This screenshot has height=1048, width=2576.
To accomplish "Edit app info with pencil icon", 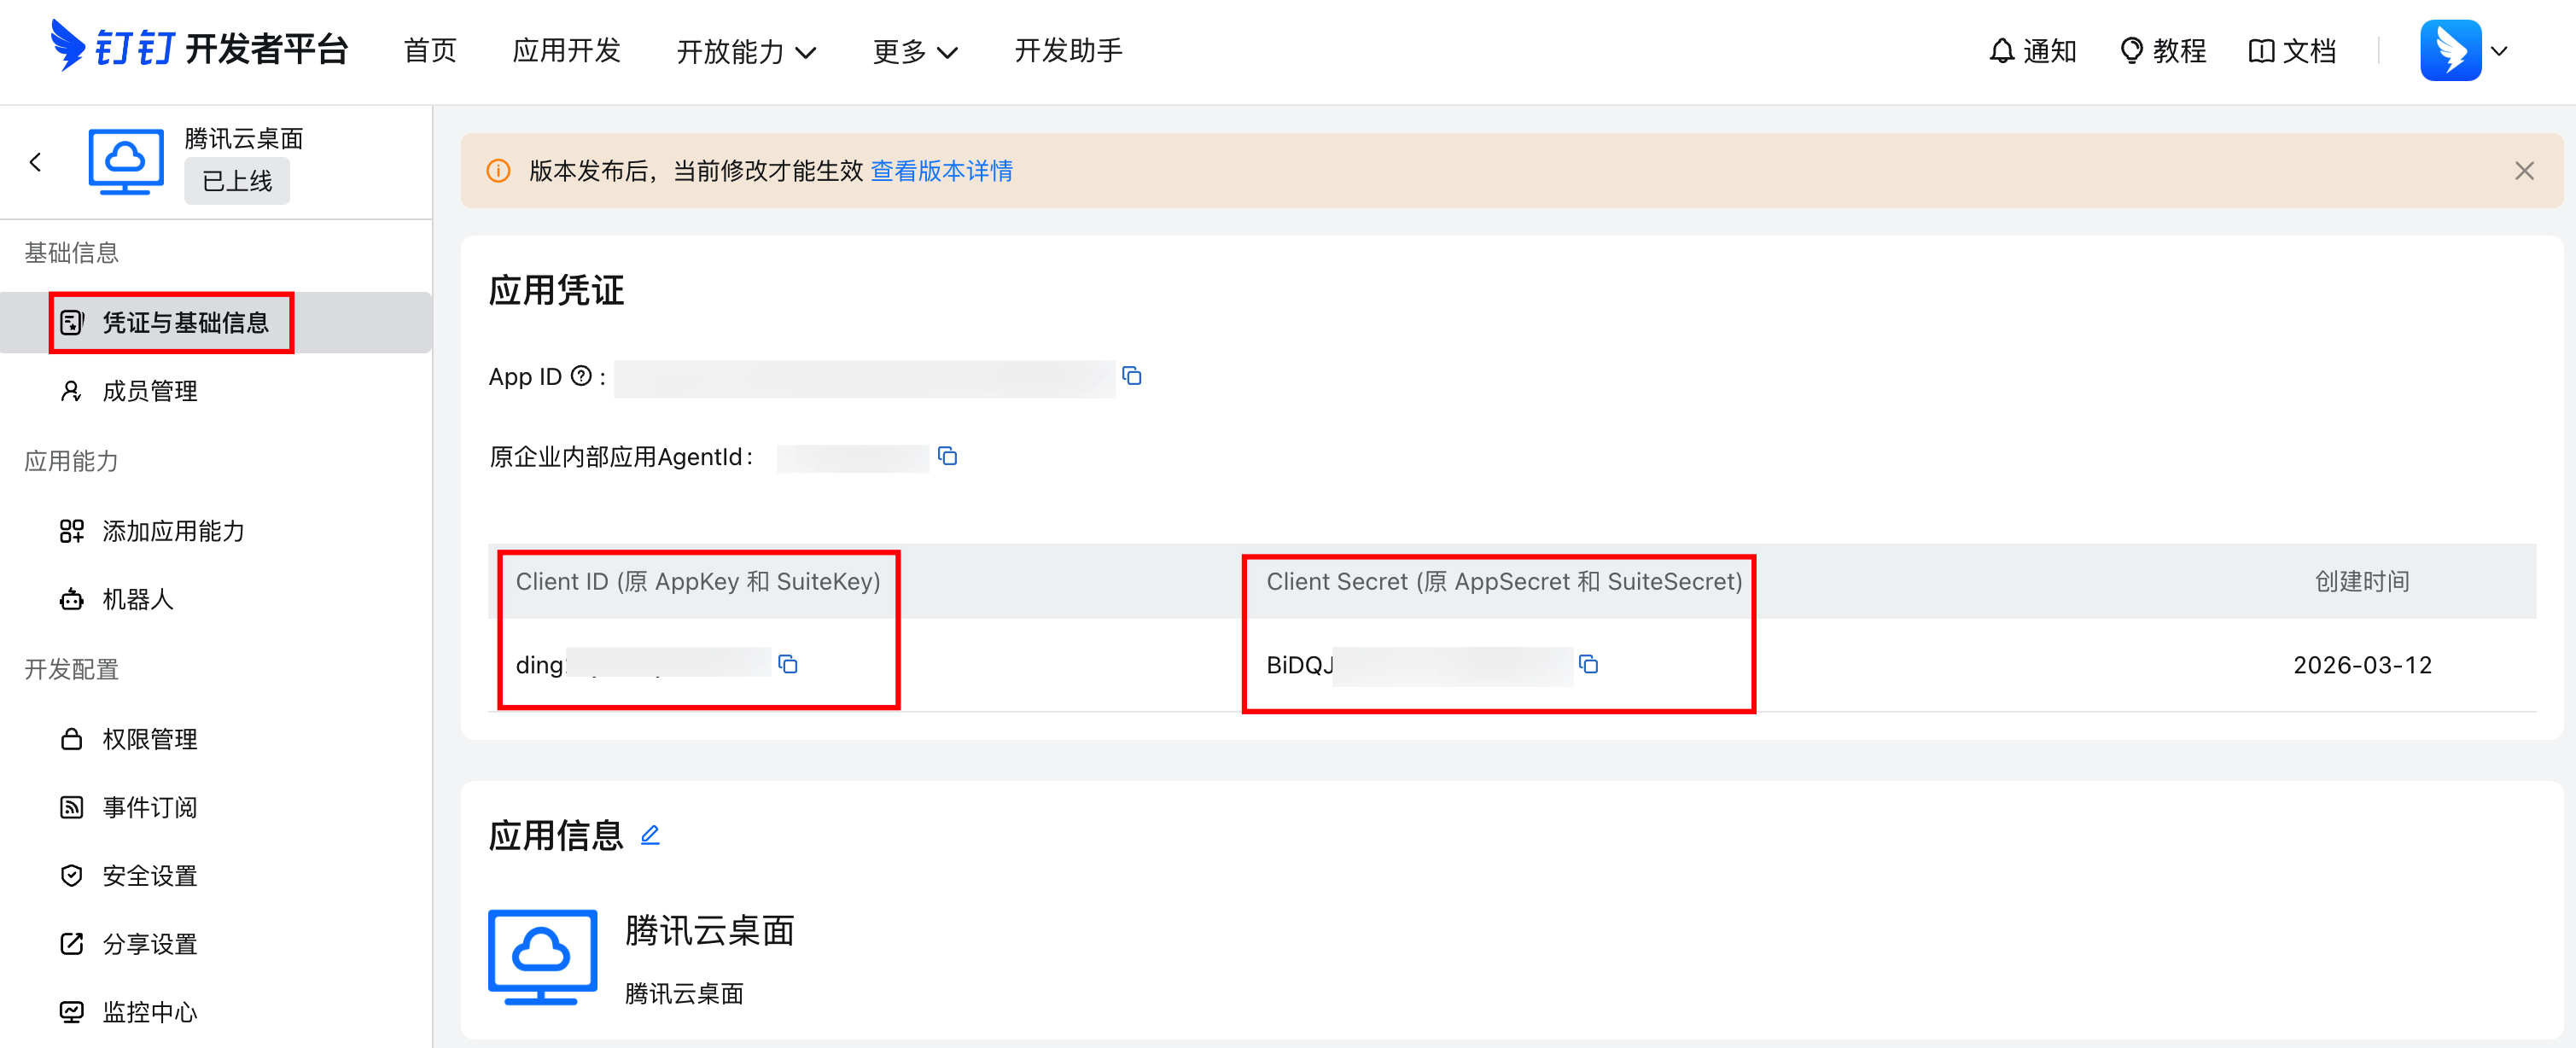I will 650,835.
